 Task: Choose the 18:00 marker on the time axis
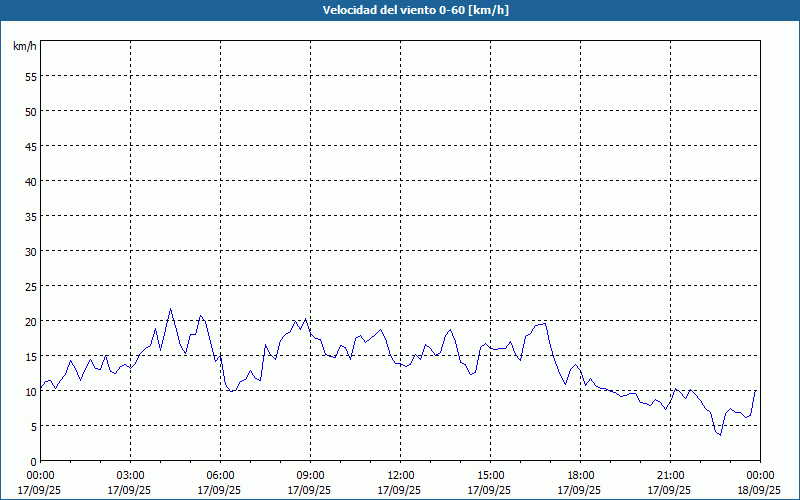tap(581, 475)
